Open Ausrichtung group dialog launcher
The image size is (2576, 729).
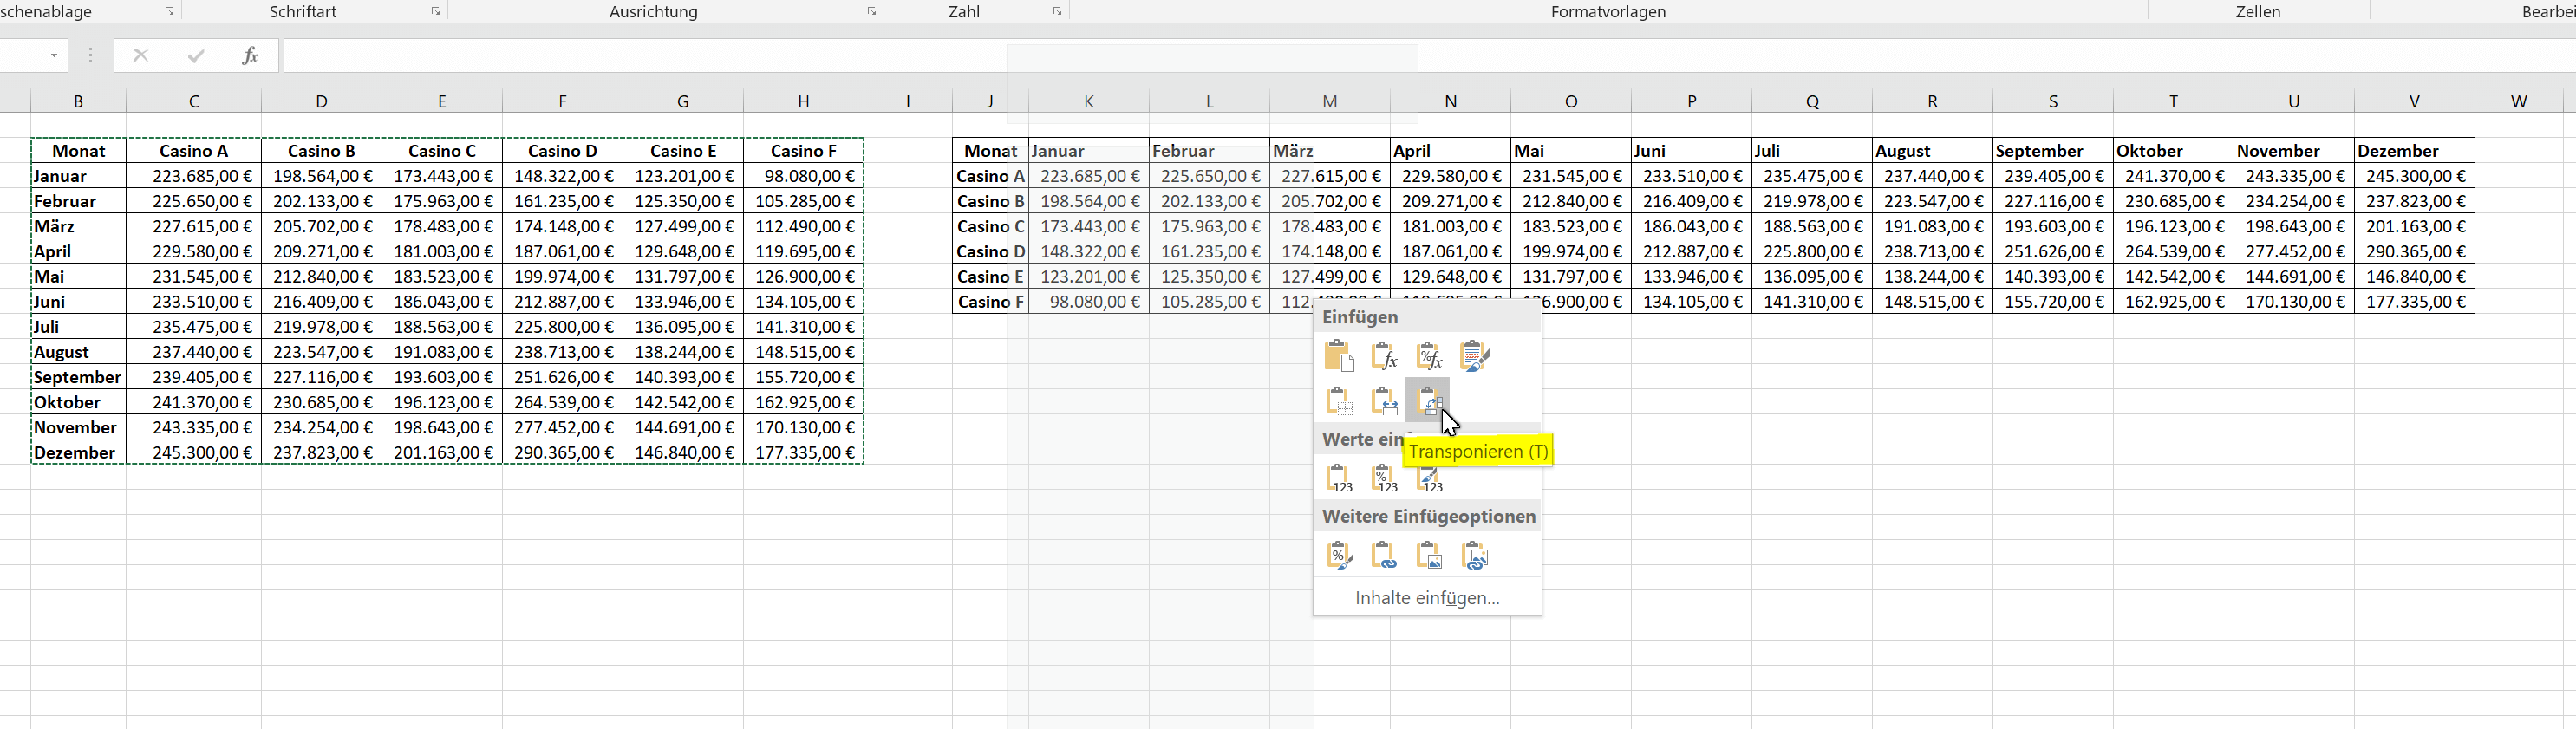(872, 11)
